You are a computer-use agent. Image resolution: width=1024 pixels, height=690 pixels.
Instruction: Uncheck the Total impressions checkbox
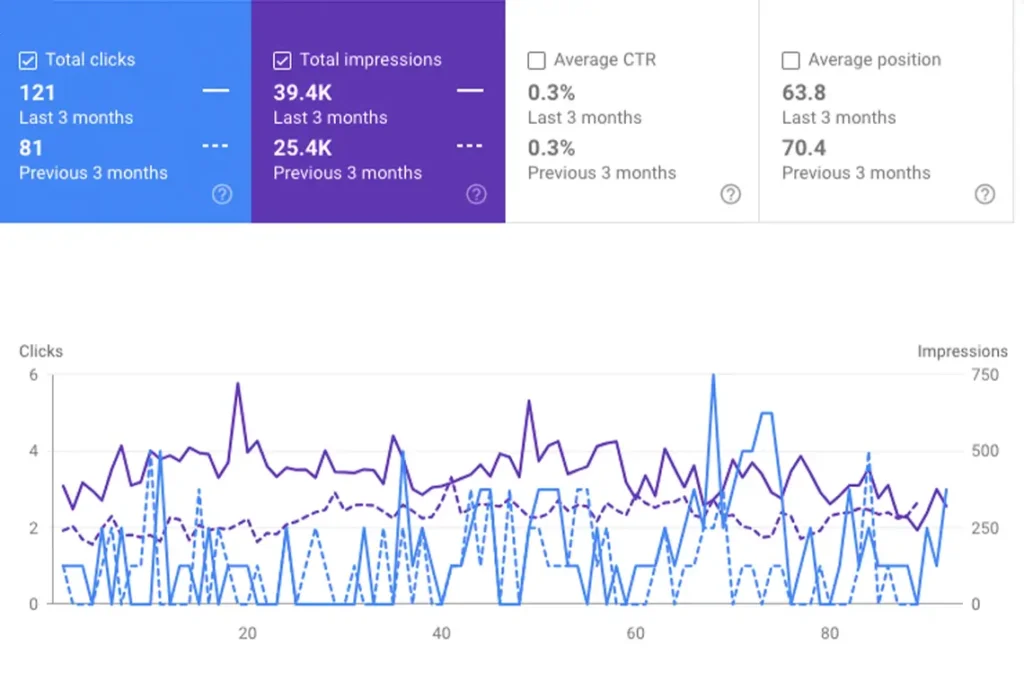pos(281,60)
